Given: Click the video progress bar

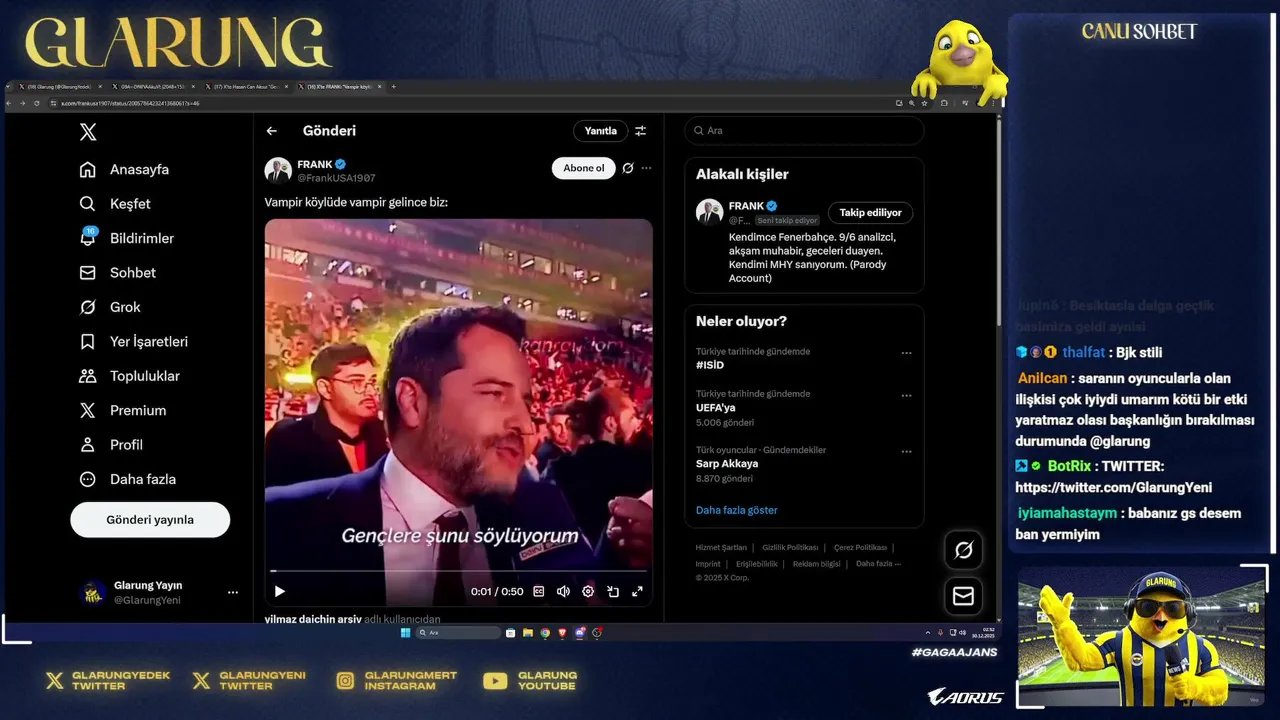Looking at the screenshot, I should [458, 571].
